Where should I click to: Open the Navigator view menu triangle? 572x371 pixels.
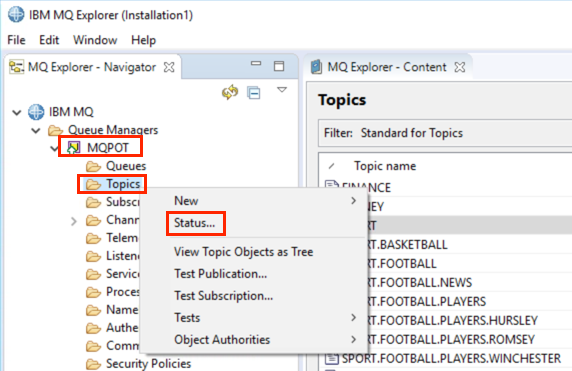click(x=282, y=90)
